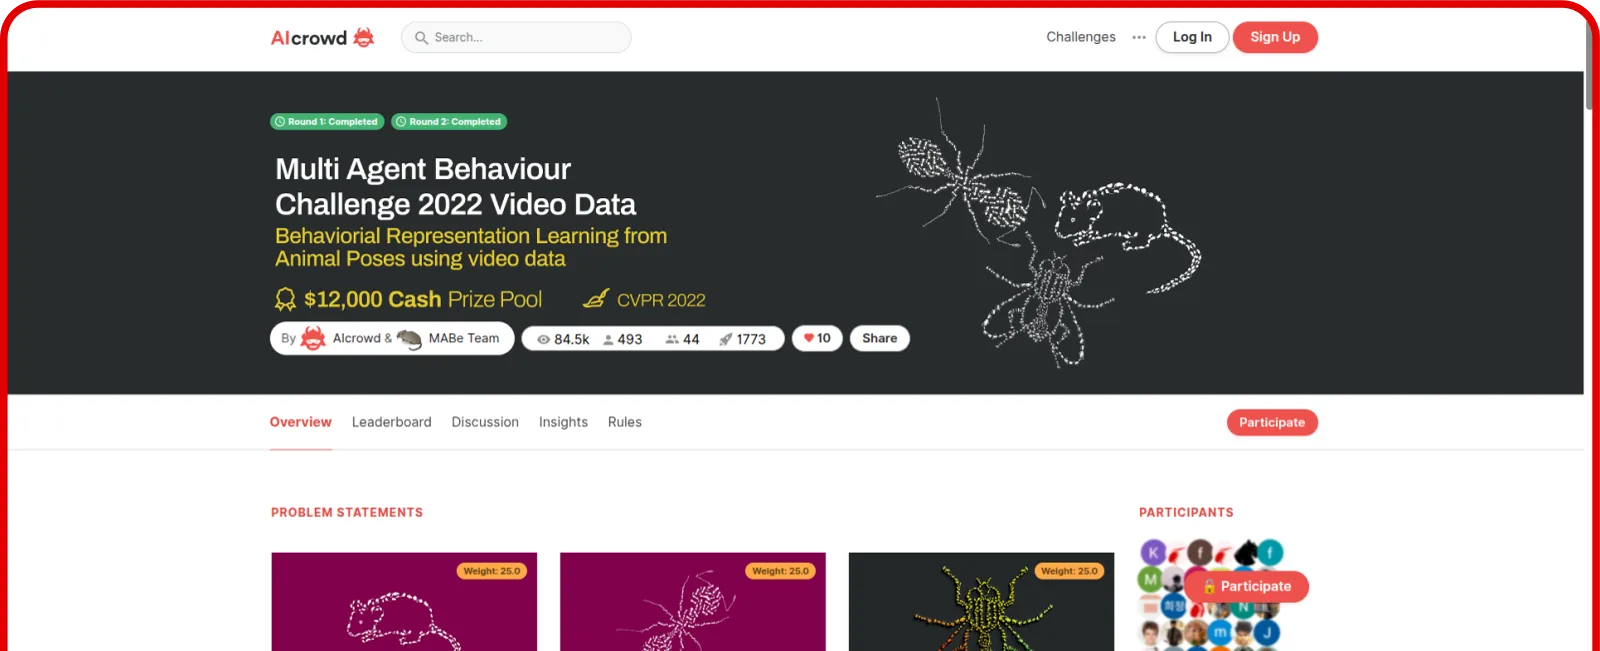Click the search magnifier icon
This screenshot has height=651, width=1600.
[421, 38]
